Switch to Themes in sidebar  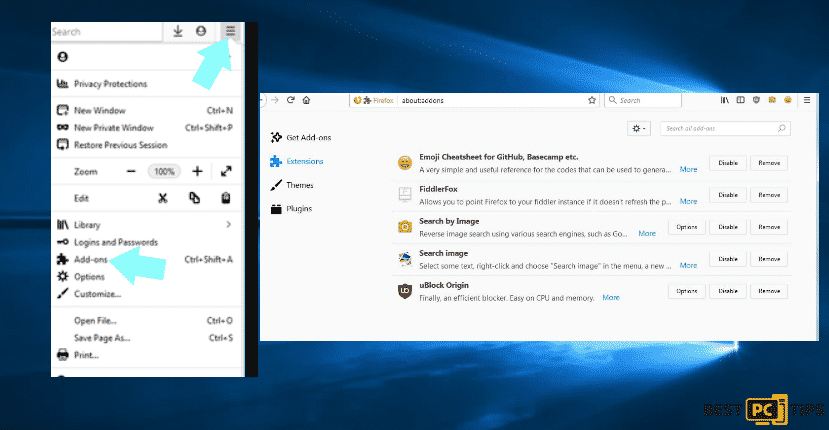(x=292, y=185)
